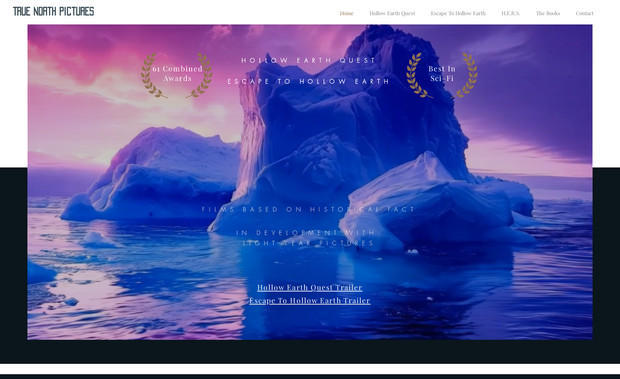Viewport: 620px width, 379px height.
Task: Navigate to the H.E.R.S. page
Action: click(510, 13)
